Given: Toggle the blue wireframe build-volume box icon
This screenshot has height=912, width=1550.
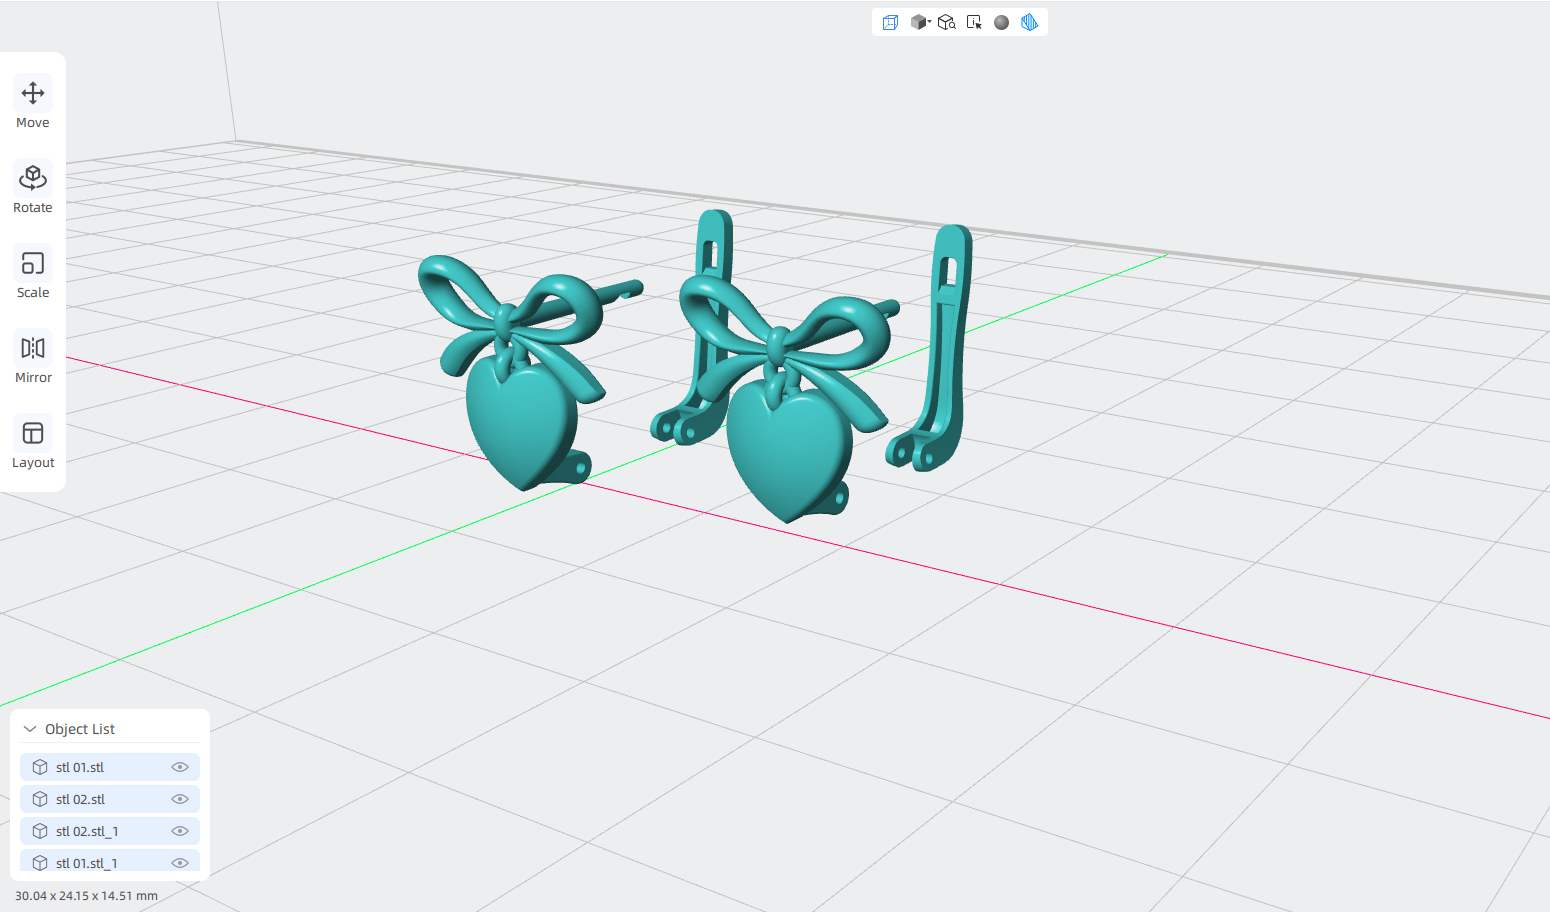Looking at the screenshot, I should [x=890, y=22].
